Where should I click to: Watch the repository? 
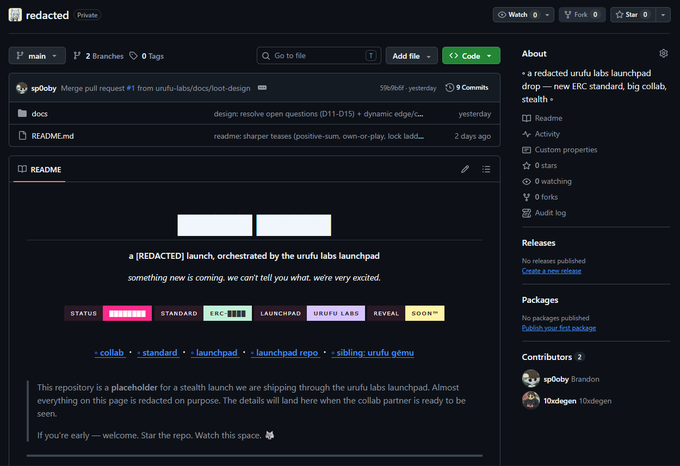pyautogui.click(x=517, y=15)
